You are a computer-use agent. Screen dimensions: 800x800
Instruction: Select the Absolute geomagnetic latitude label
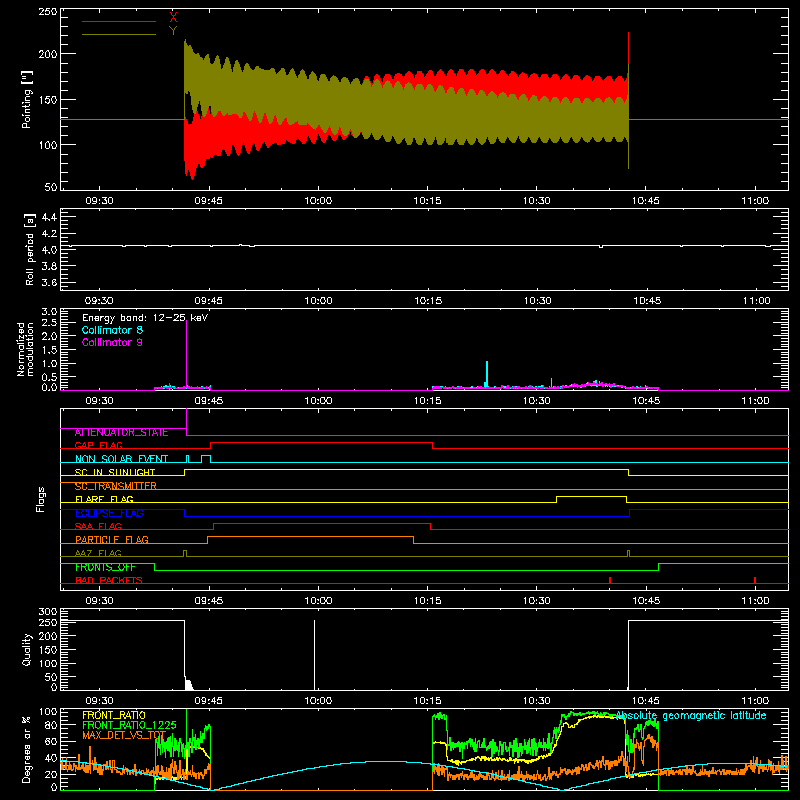coord(691,716)
